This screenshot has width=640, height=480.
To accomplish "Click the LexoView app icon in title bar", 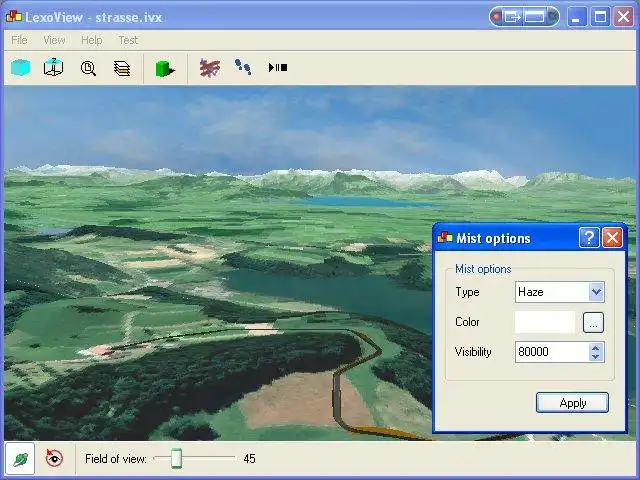I will click(13, 17).
